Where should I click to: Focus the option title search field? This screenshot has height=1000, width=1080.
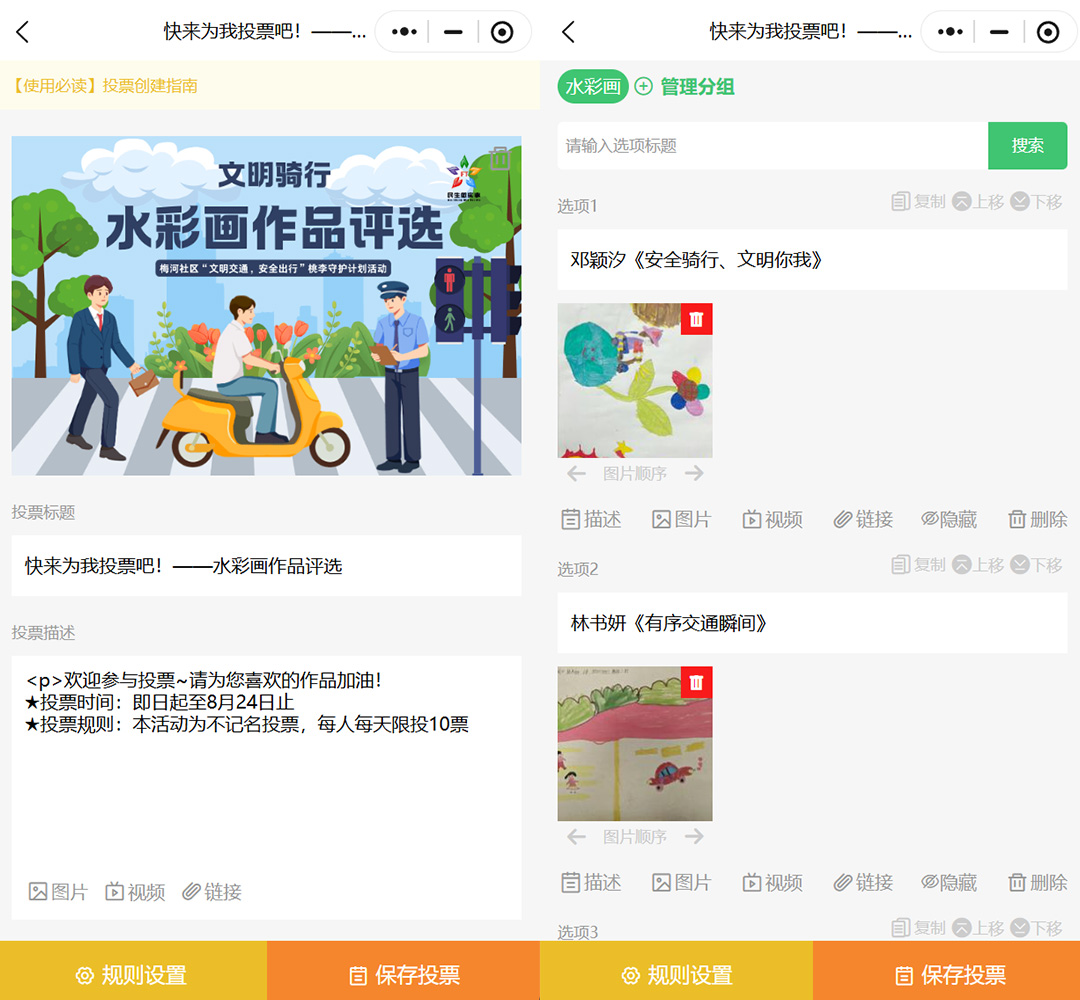[772, 146]
